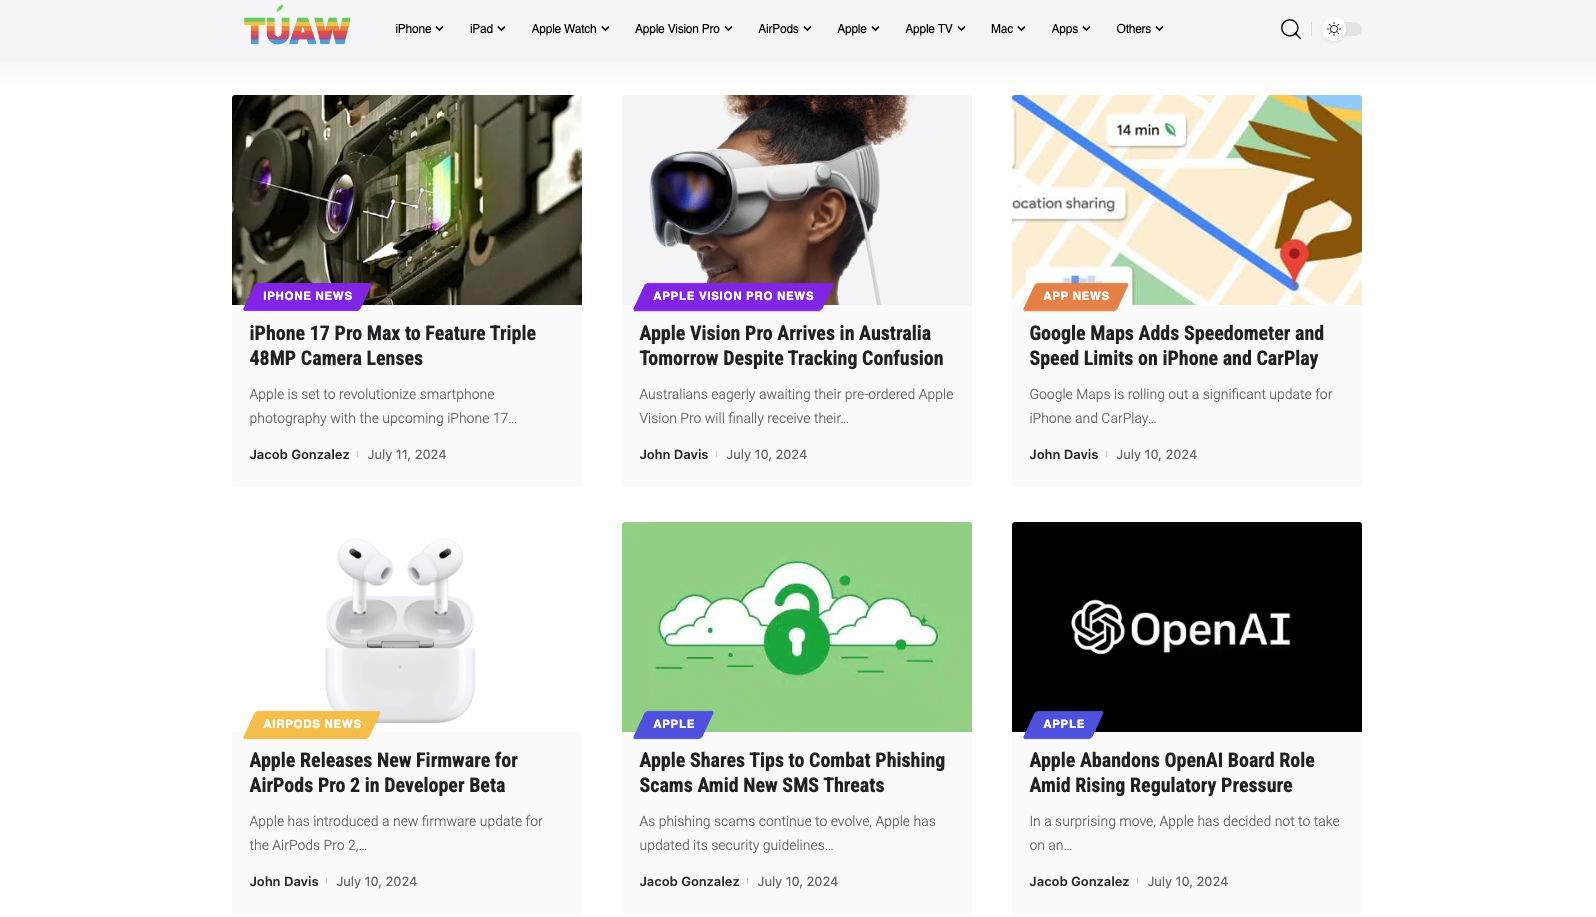This screenshot has height=917, width=1596.
Task: Open the Apple TV dropdown menu
Action: [934, 29]
